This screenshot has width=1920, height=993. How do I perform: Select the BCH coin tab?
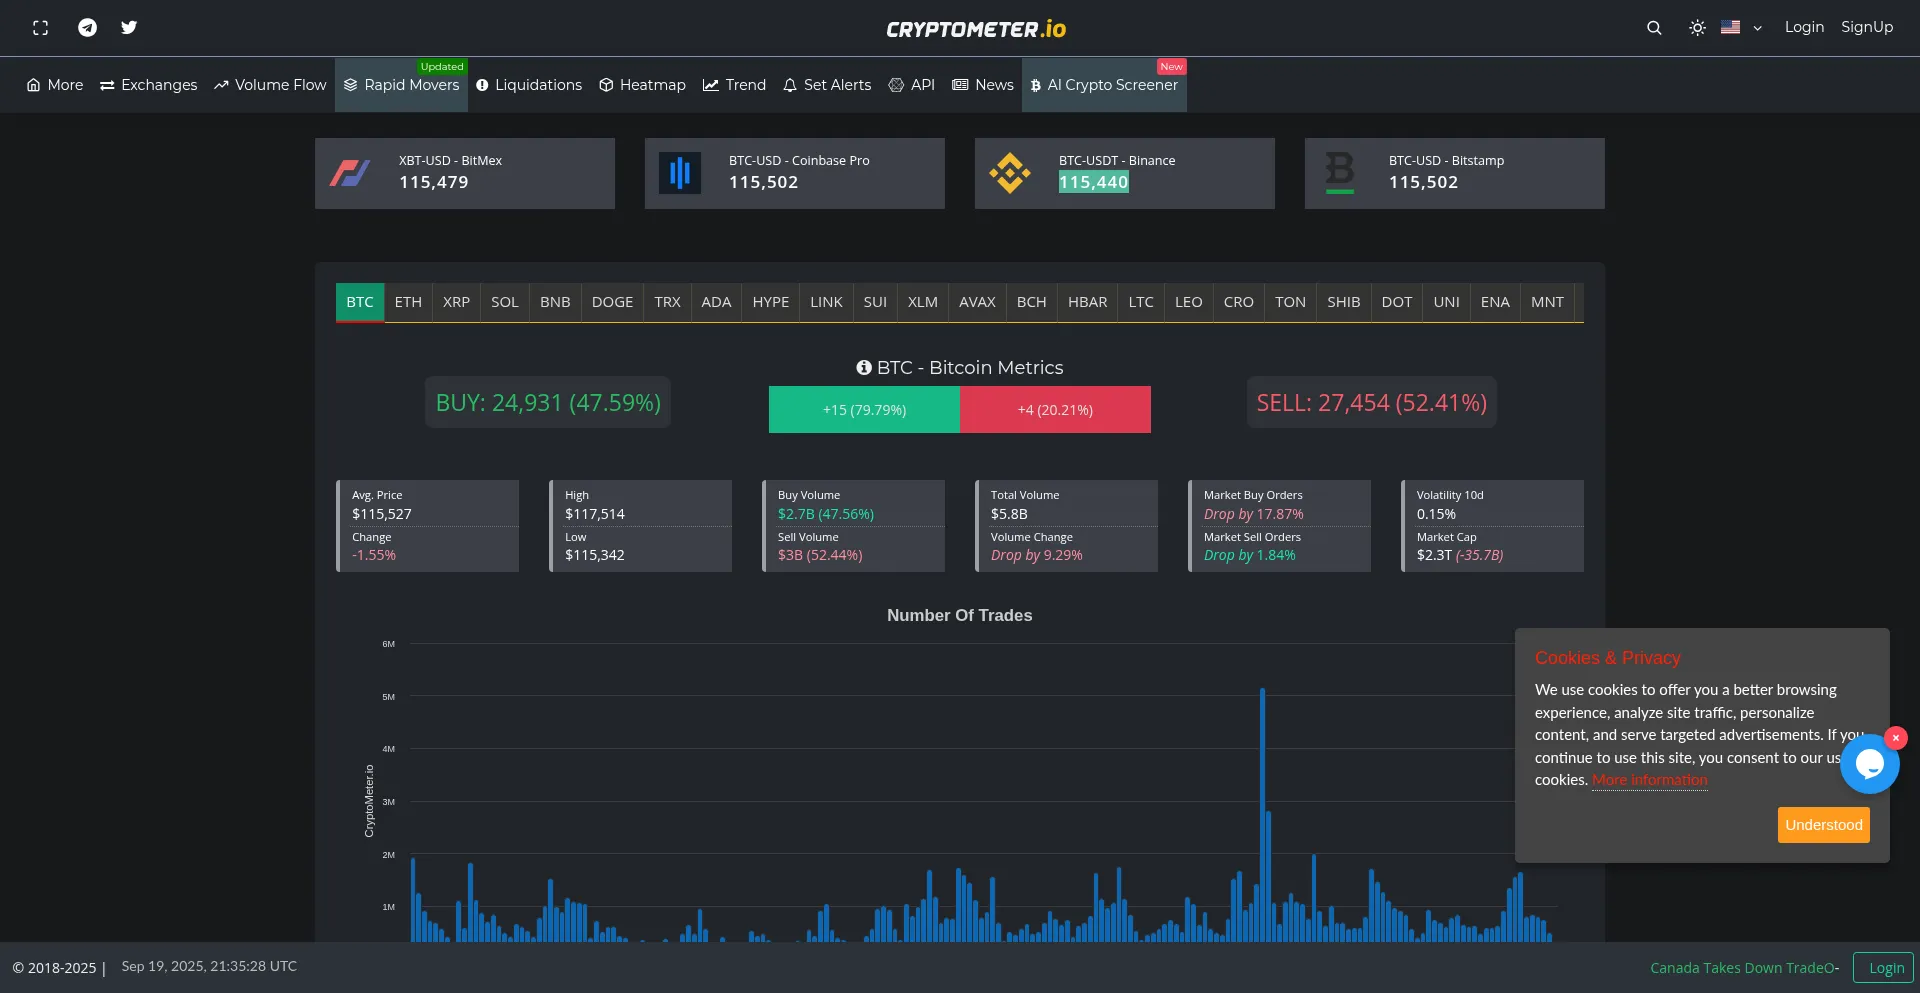coord(1032,302)
